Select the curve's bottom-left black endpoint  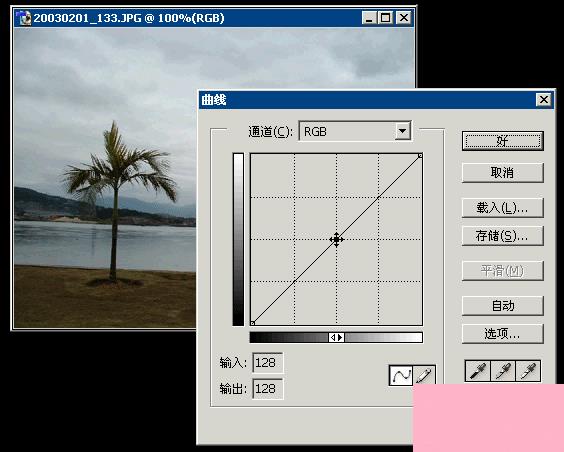tap(253, 323)
